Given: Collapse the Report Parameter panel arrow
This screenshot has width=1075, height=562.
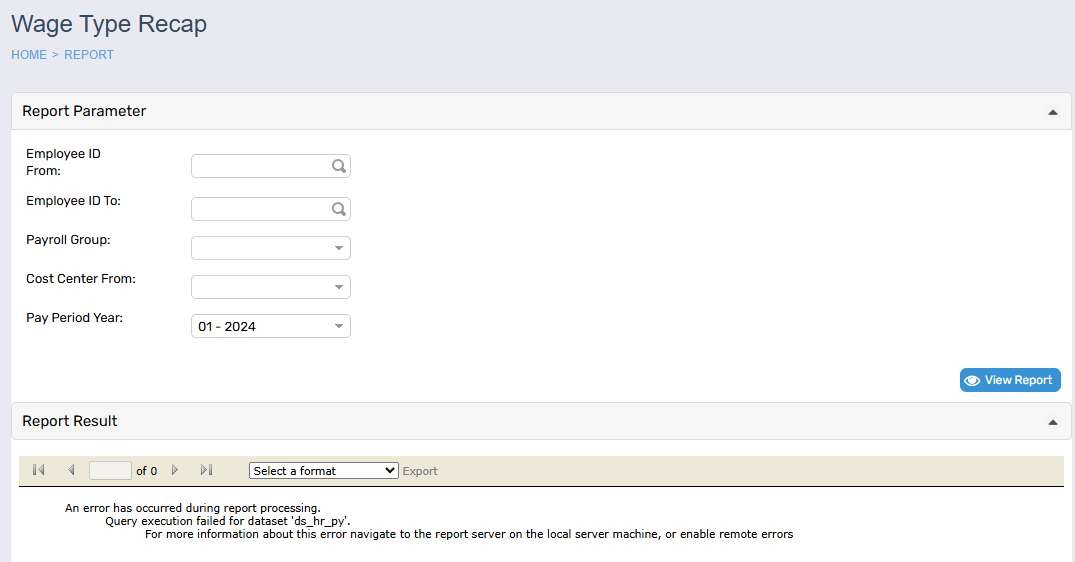Looking at the screenshot, I should pos(1052,112).
